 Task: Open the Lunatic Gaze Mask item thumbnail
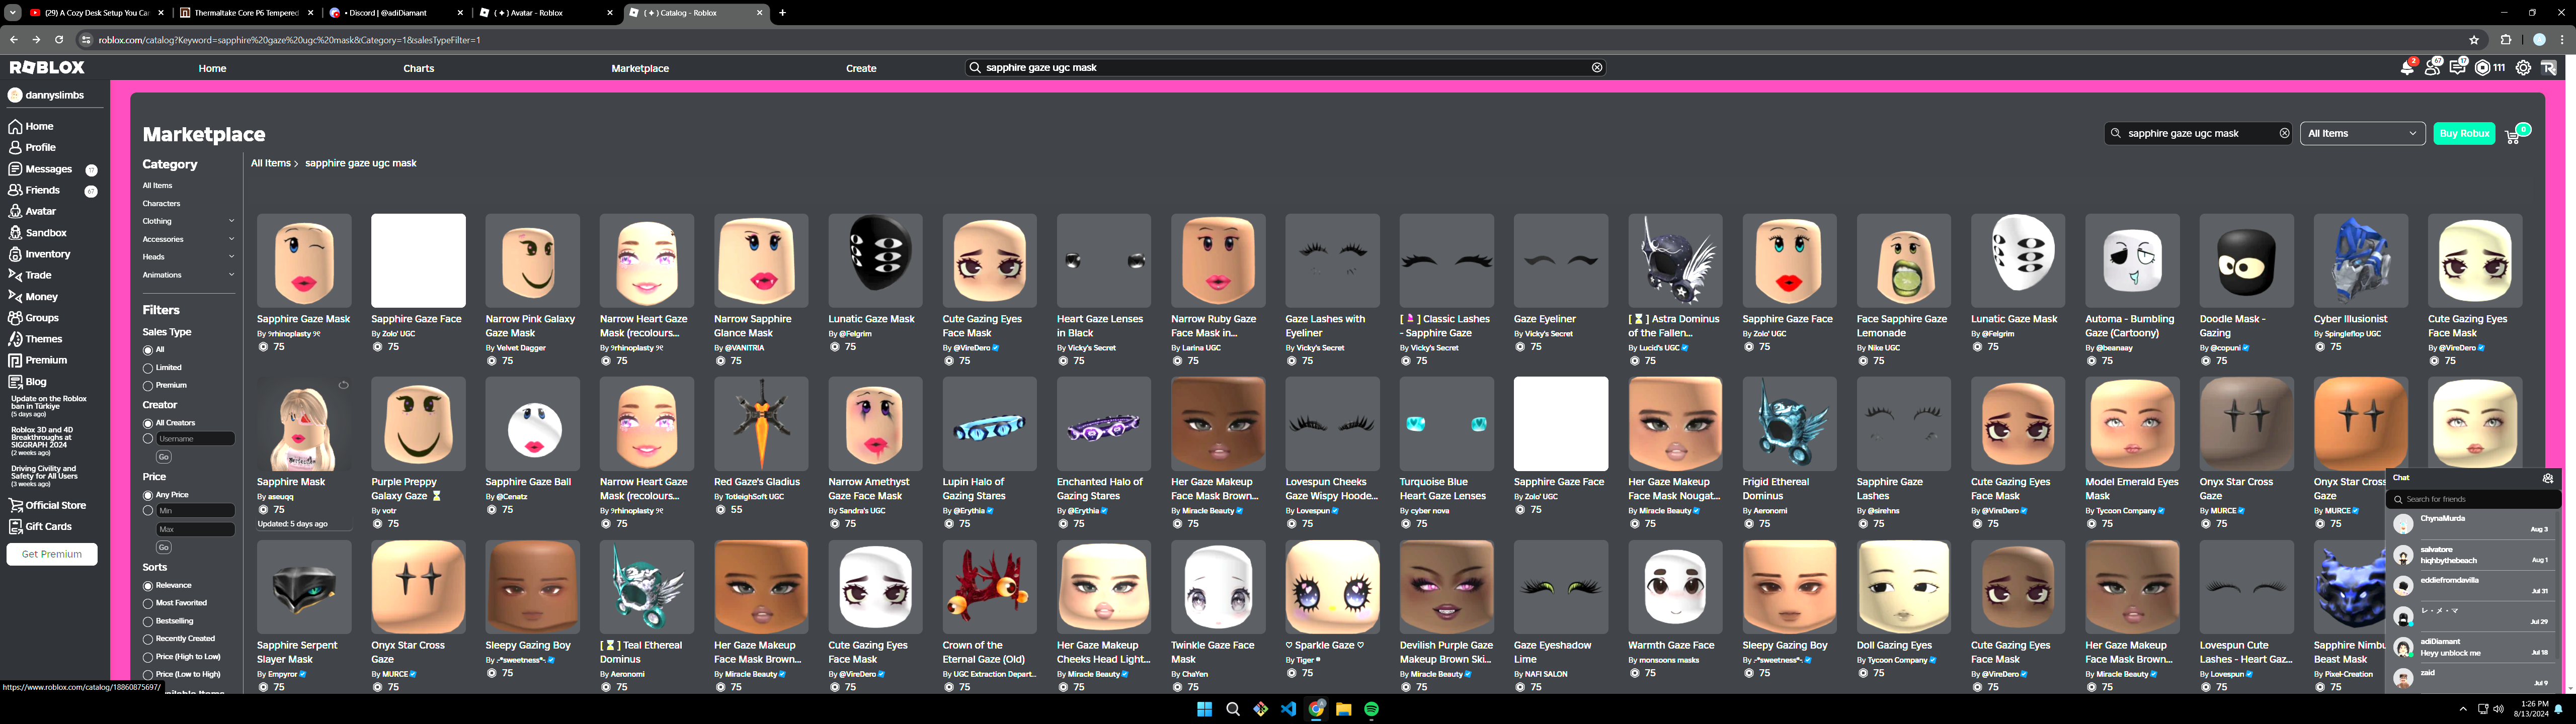875,260
